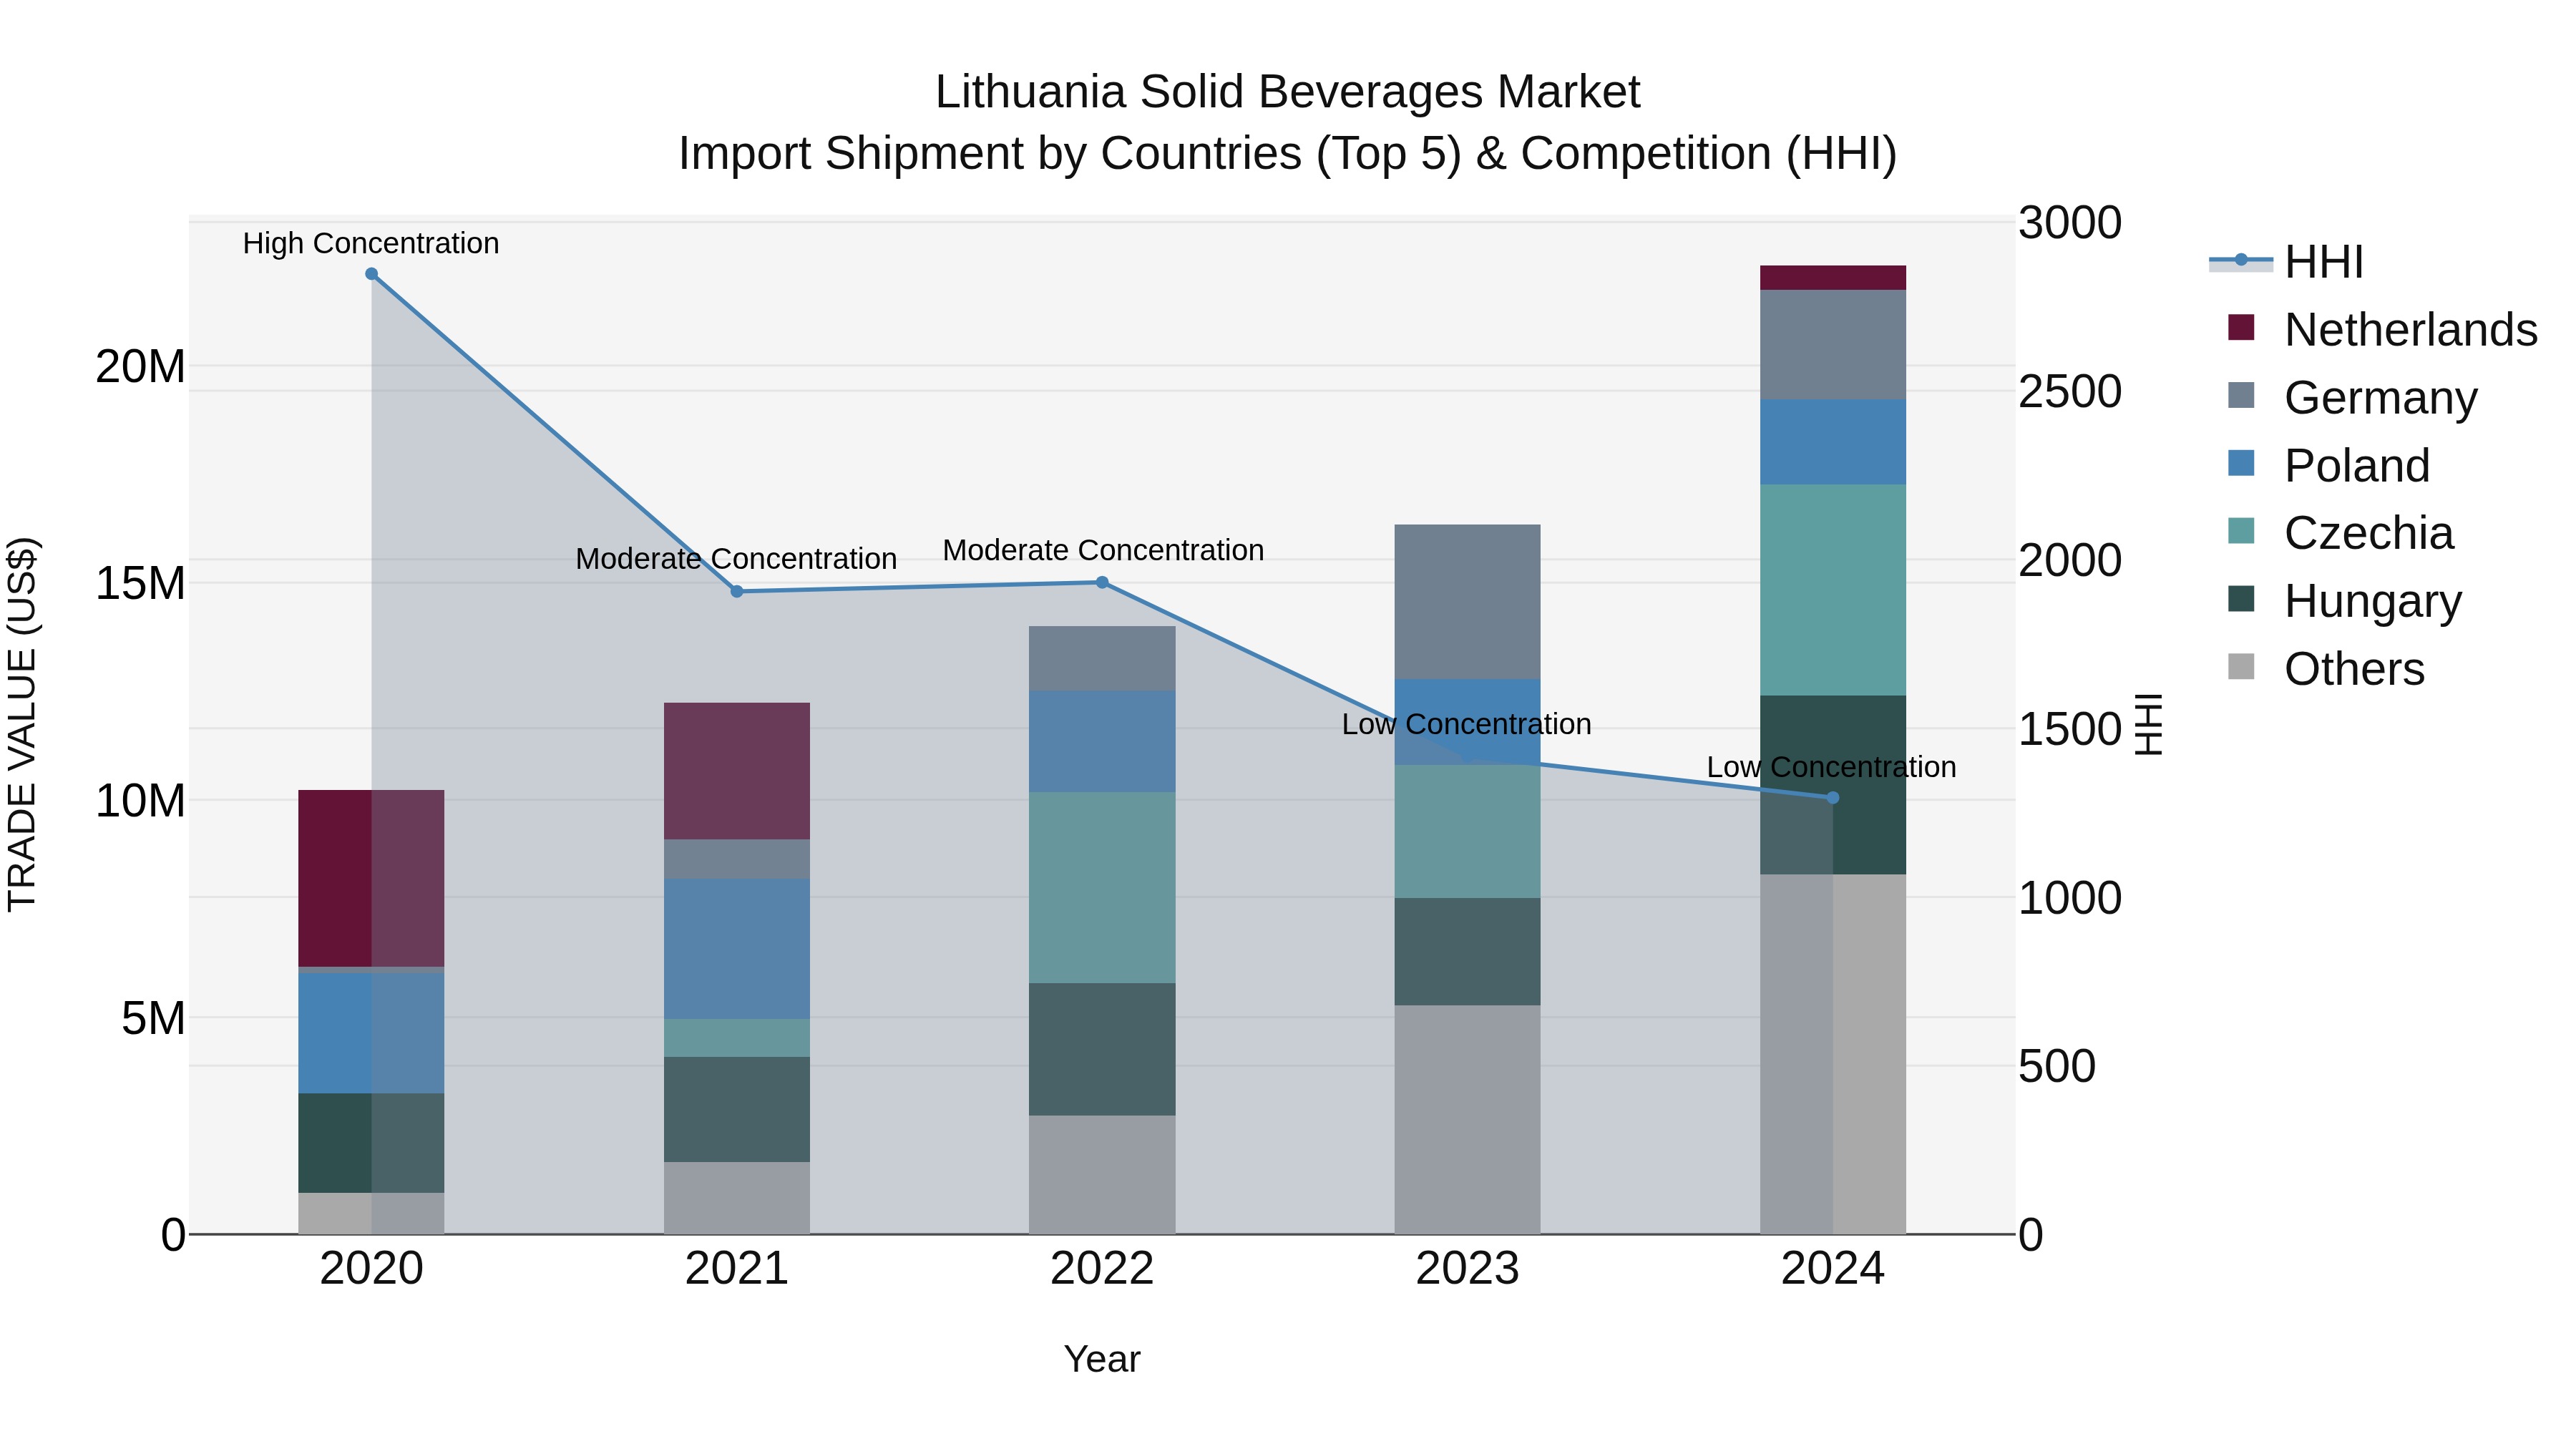Click the 'Moderate Concentration' label above 2021
This screenshot has height=1449, width=2576.
(736, 558)
